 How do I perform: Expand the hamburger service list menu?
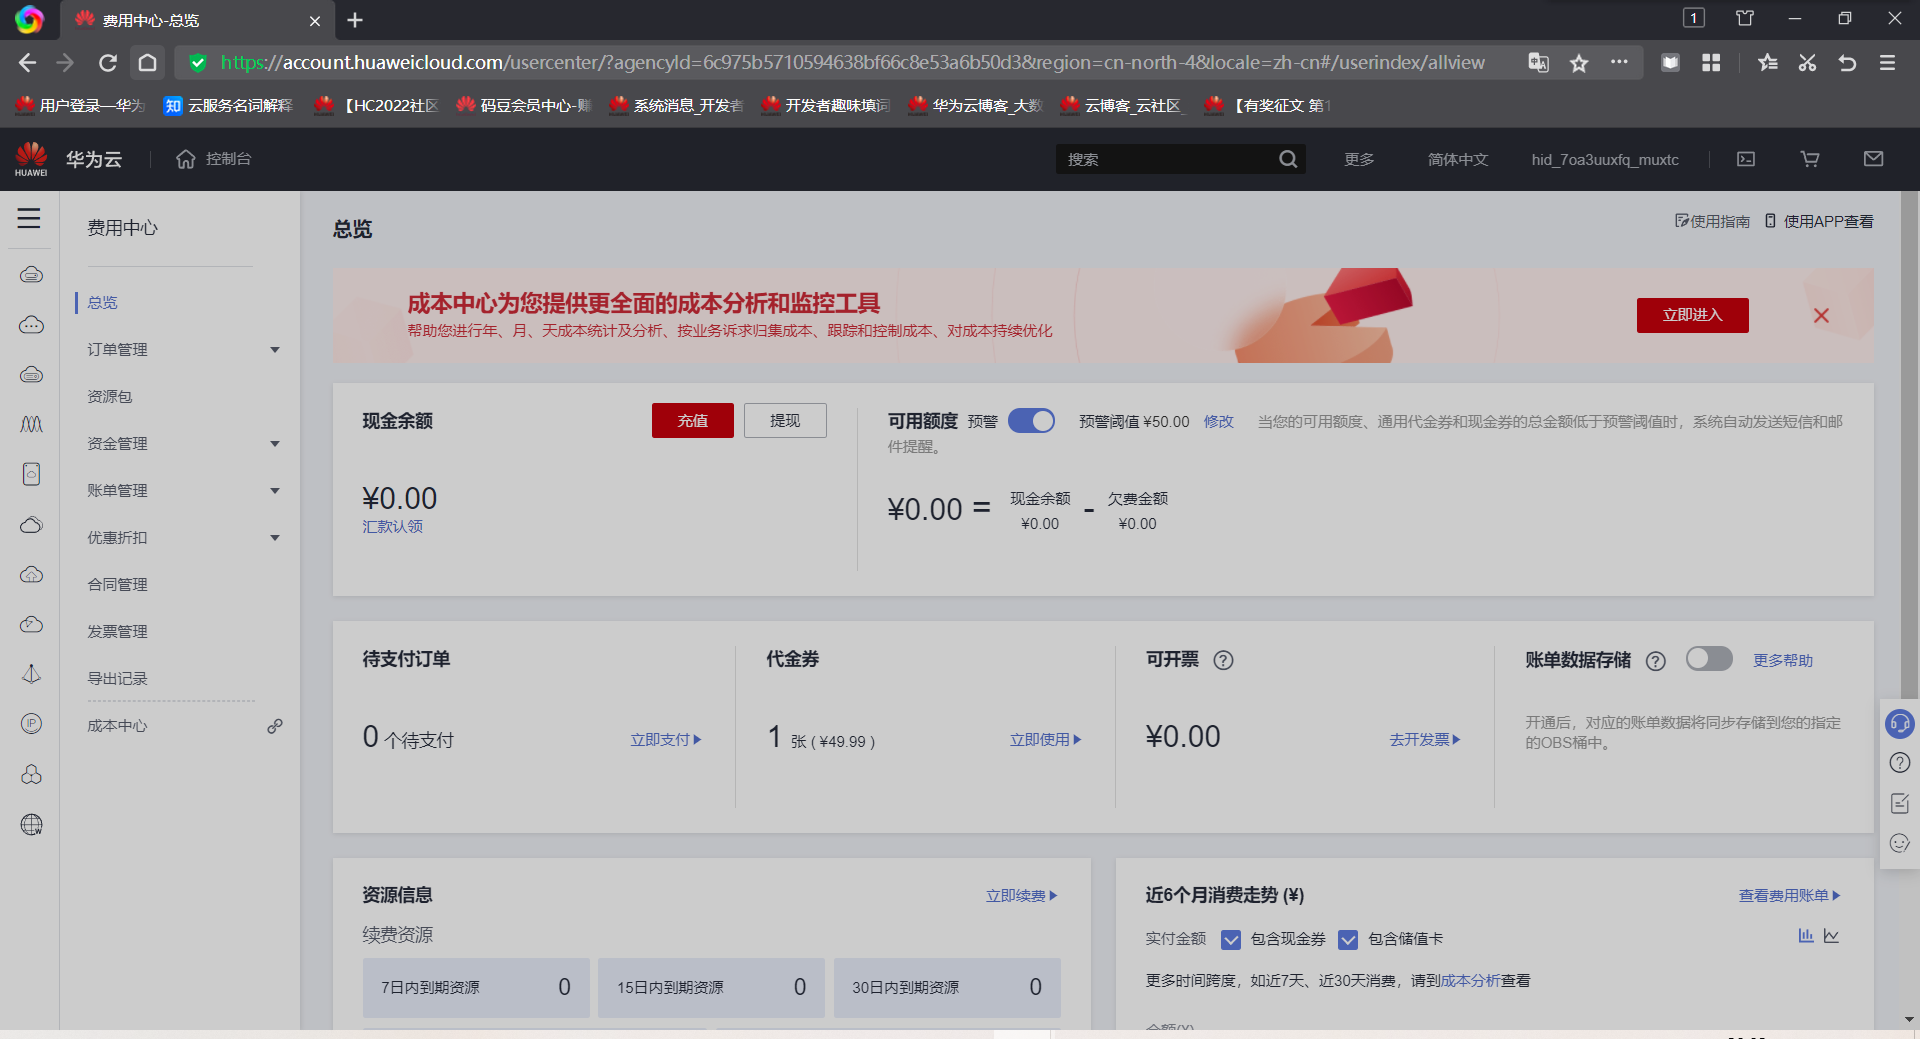tap(29, 218)
